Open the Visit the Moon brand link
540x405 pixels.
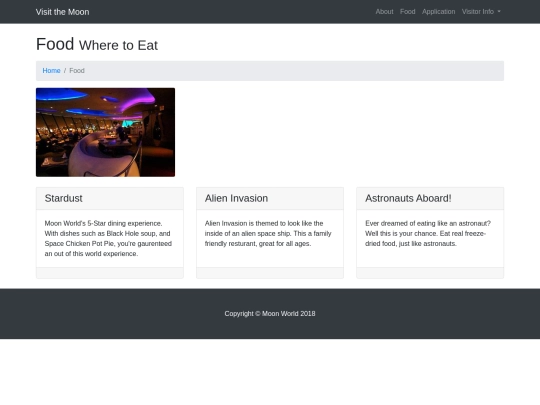click(62, 12)
